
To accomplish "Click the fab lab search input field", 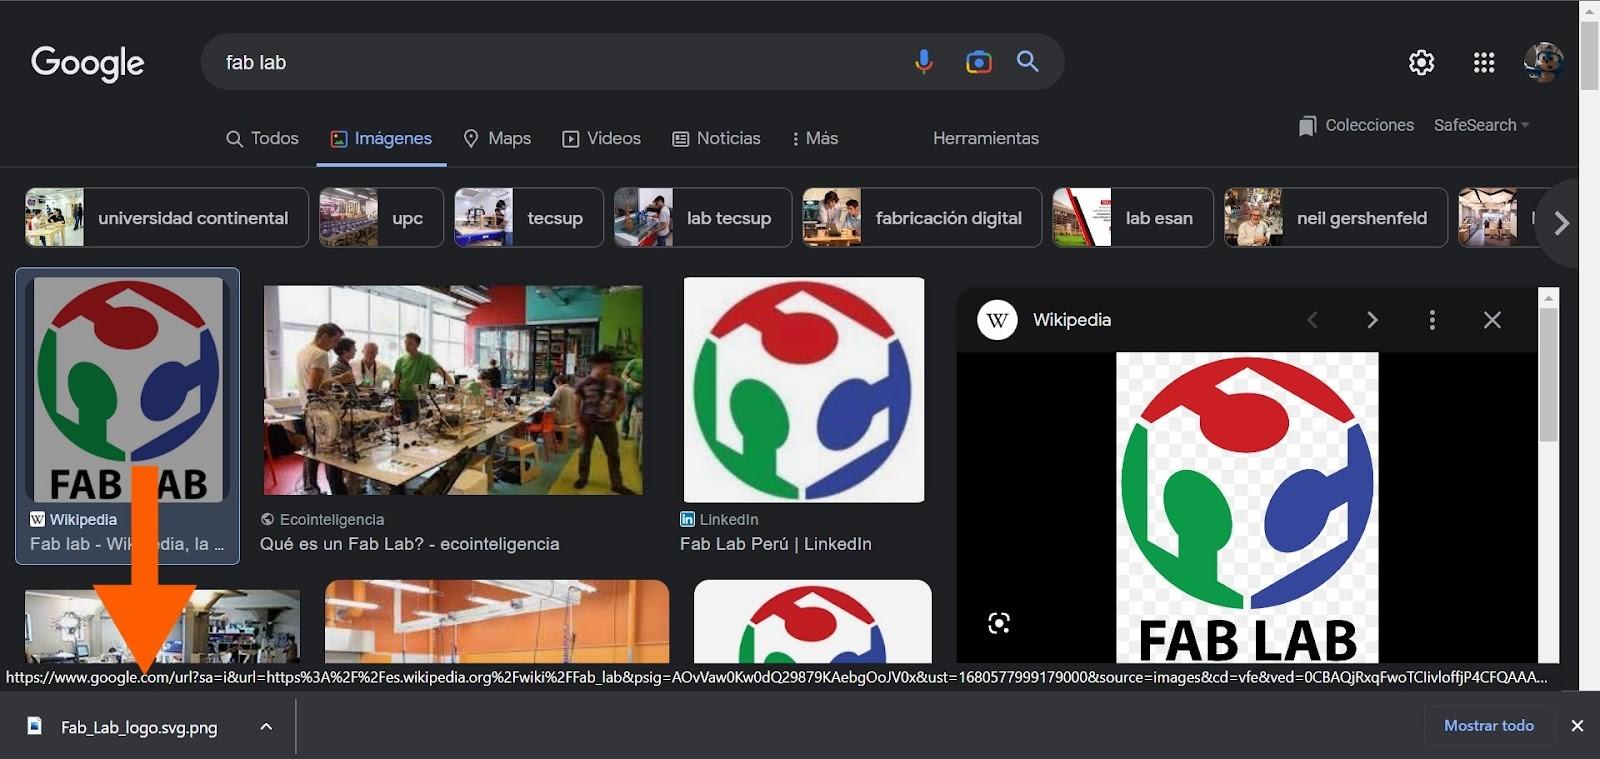I will (x=560, y=62).
